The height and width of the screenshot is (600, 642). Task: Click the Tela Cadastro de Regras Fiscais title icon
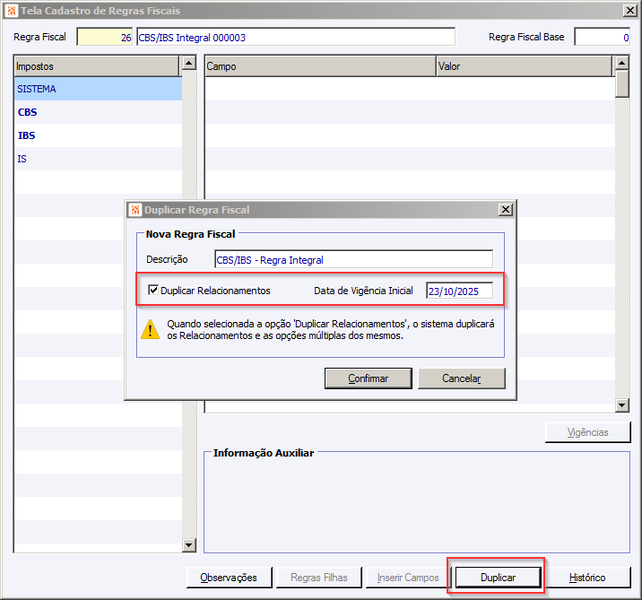(x=11, y=11)
